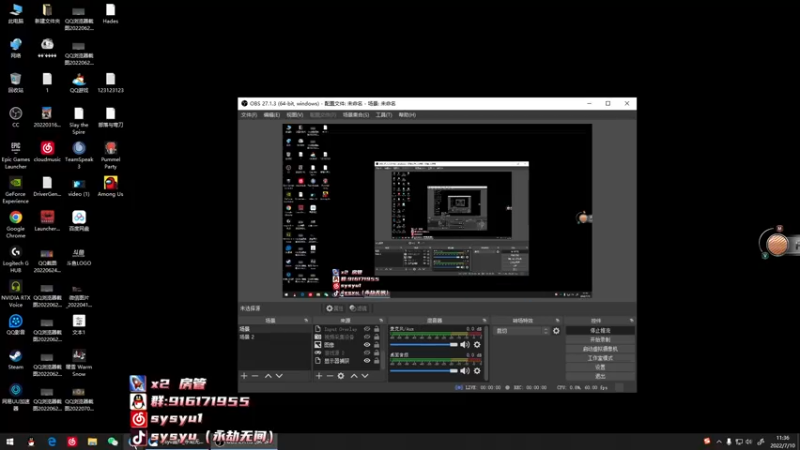
Task: Pop out the Controls dock panel
Action: tap(632, 320)
